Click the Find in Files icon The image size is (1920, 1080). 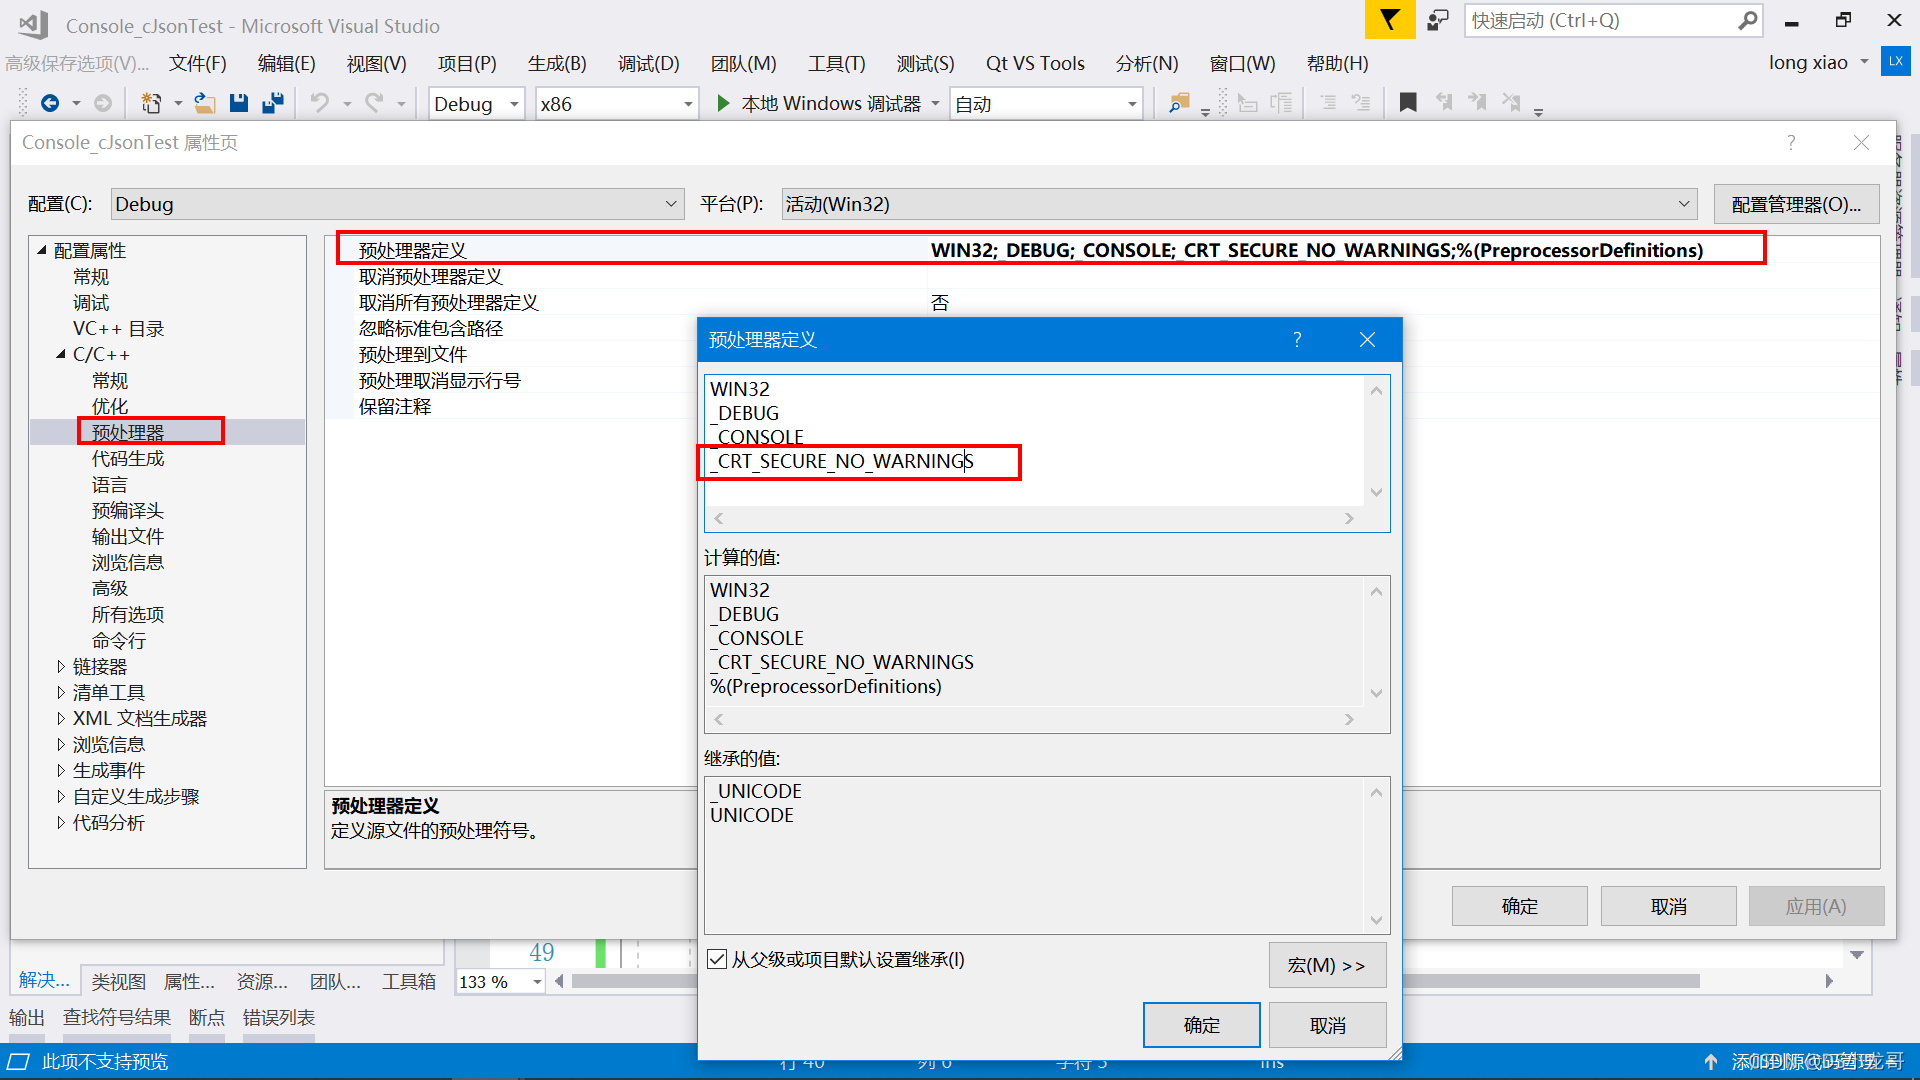[1179, 103]
